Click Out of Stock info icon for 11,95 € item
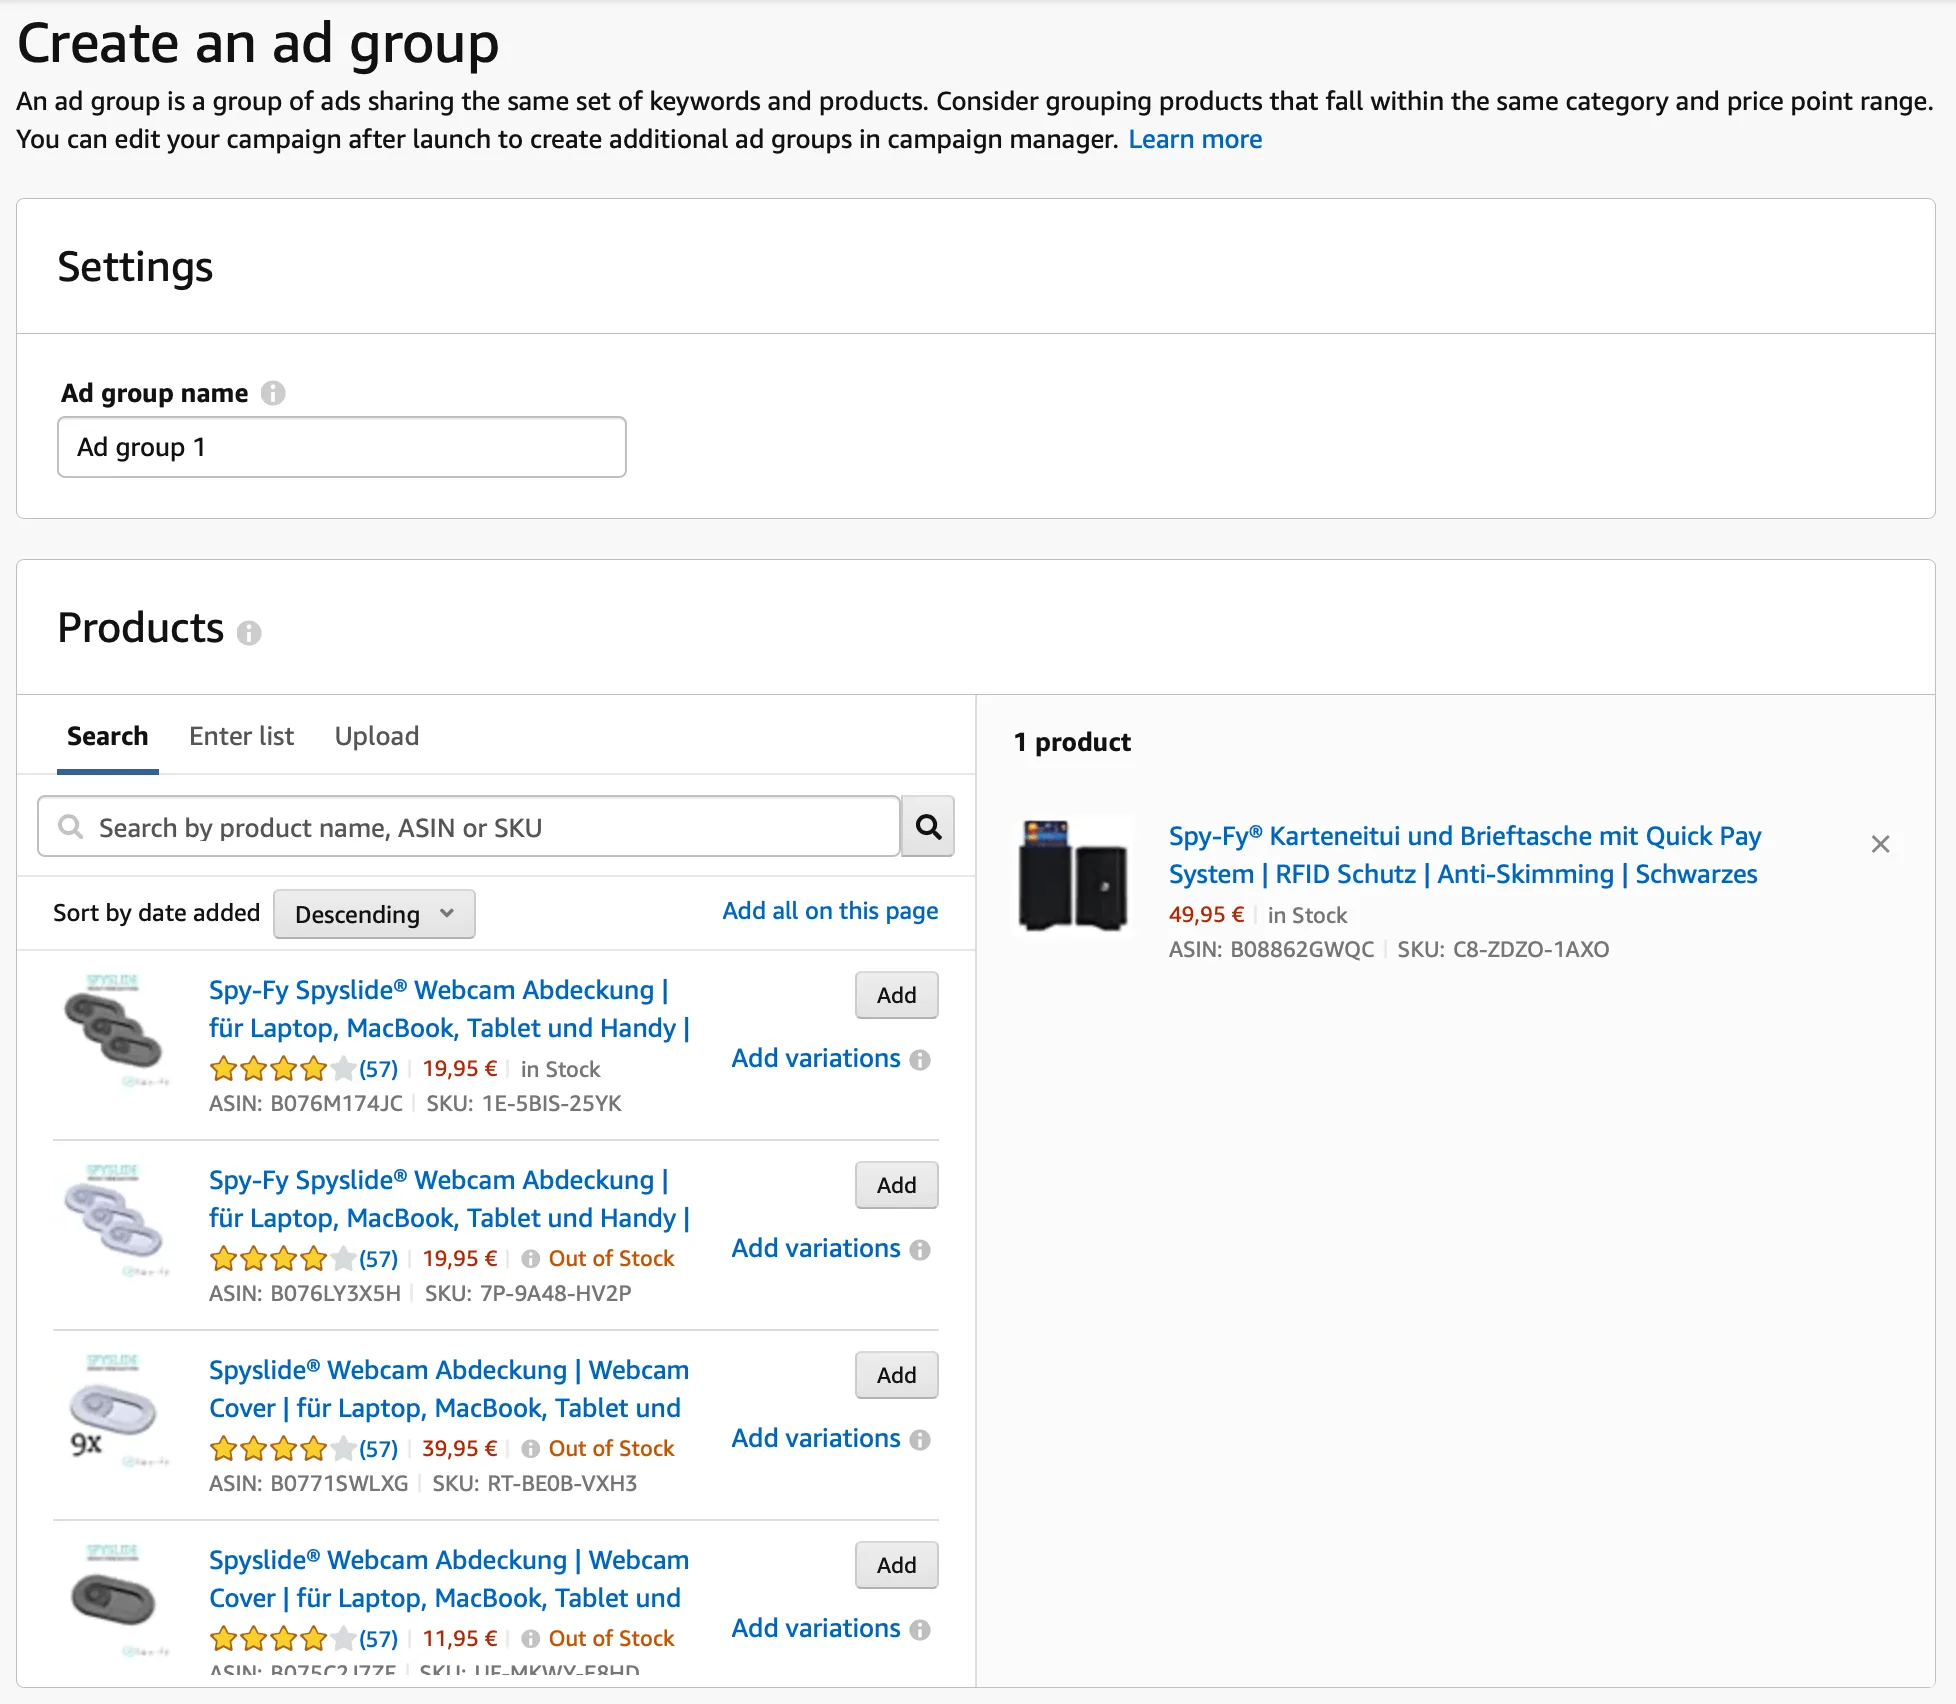This screenshot has height=1704, width=1956. pos(531,1639)
